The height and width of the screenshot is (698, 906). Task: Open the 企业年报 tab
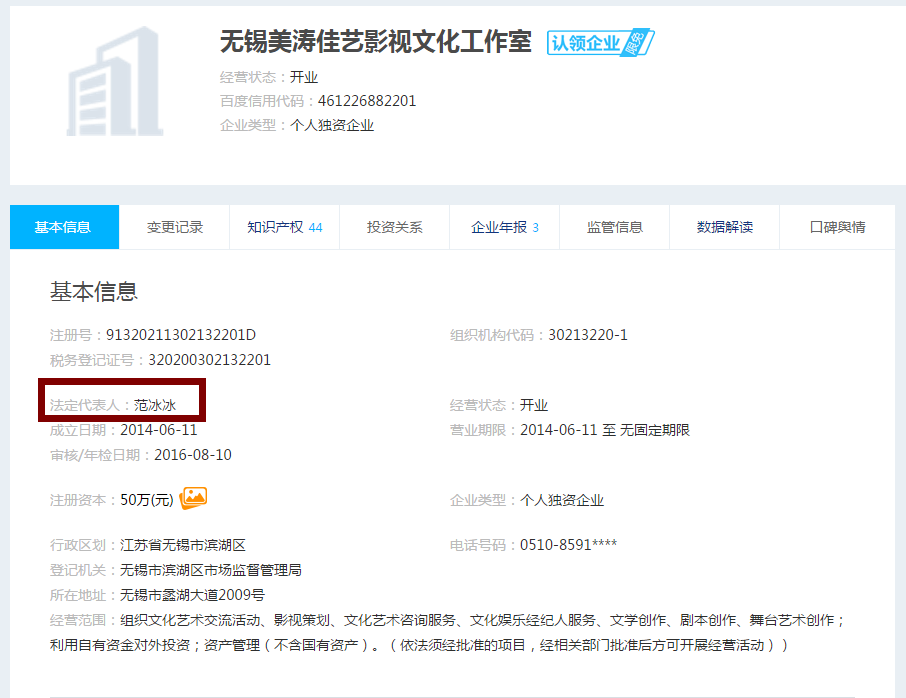pos(505,227)
